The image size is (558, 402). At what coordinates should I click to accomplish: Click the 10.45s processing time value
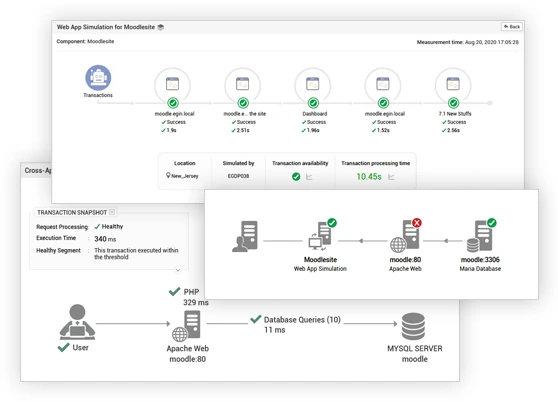(369, 176)
